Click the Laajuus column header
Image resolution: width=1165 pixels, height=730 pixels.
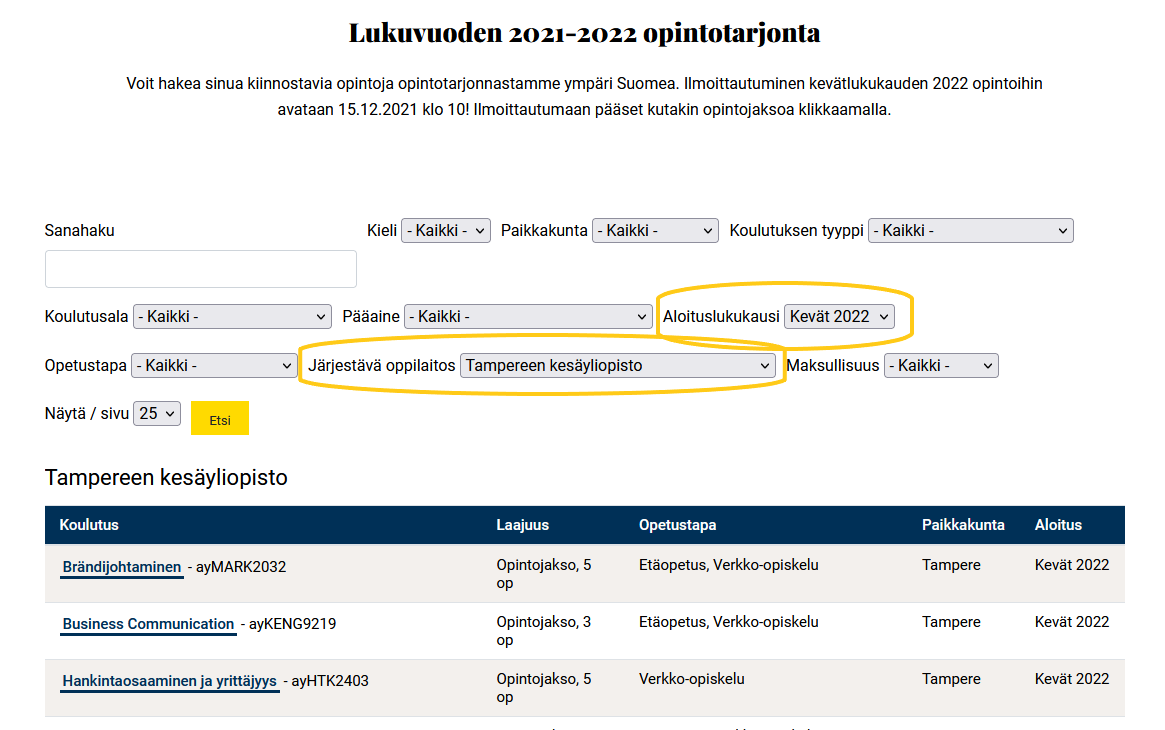[522, 525]
